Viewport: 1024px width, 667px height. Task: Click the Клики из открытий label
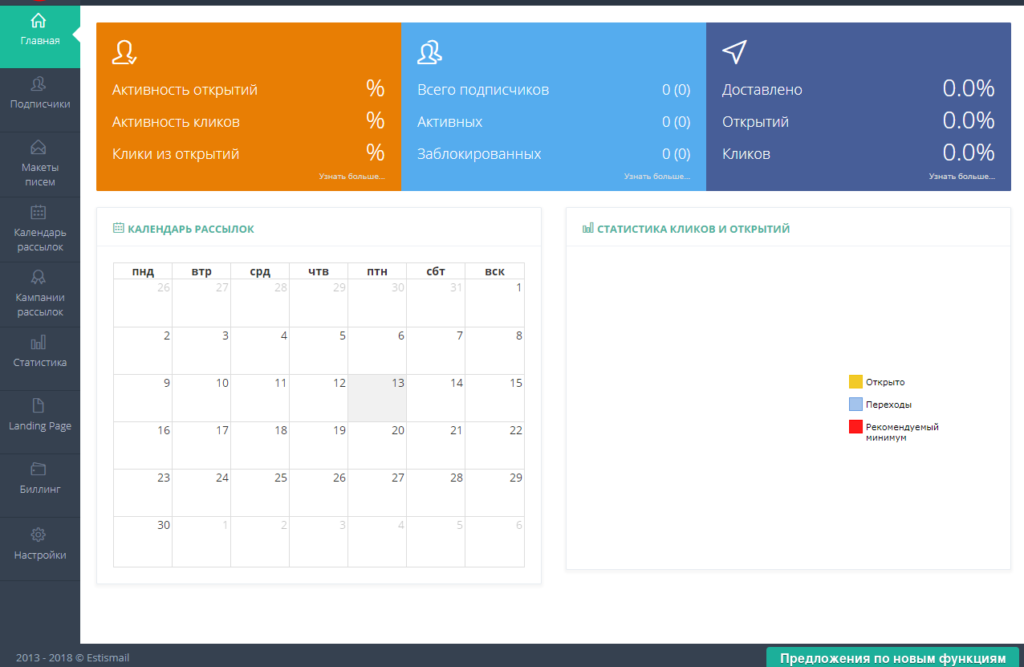point(176,154)
